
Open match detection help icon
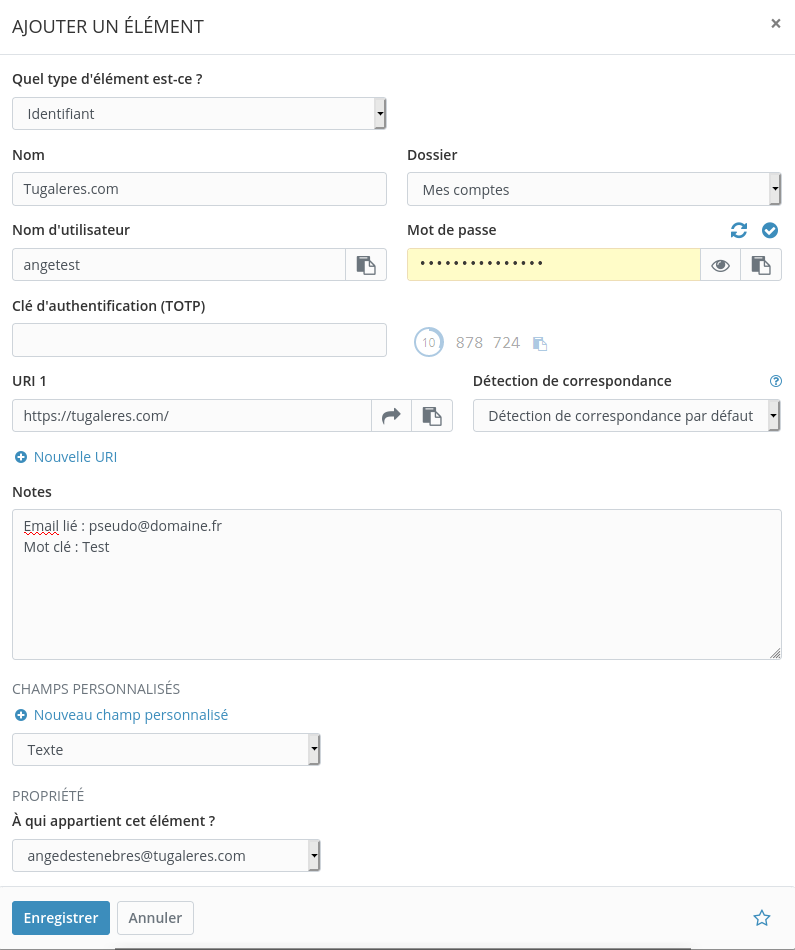775,381
